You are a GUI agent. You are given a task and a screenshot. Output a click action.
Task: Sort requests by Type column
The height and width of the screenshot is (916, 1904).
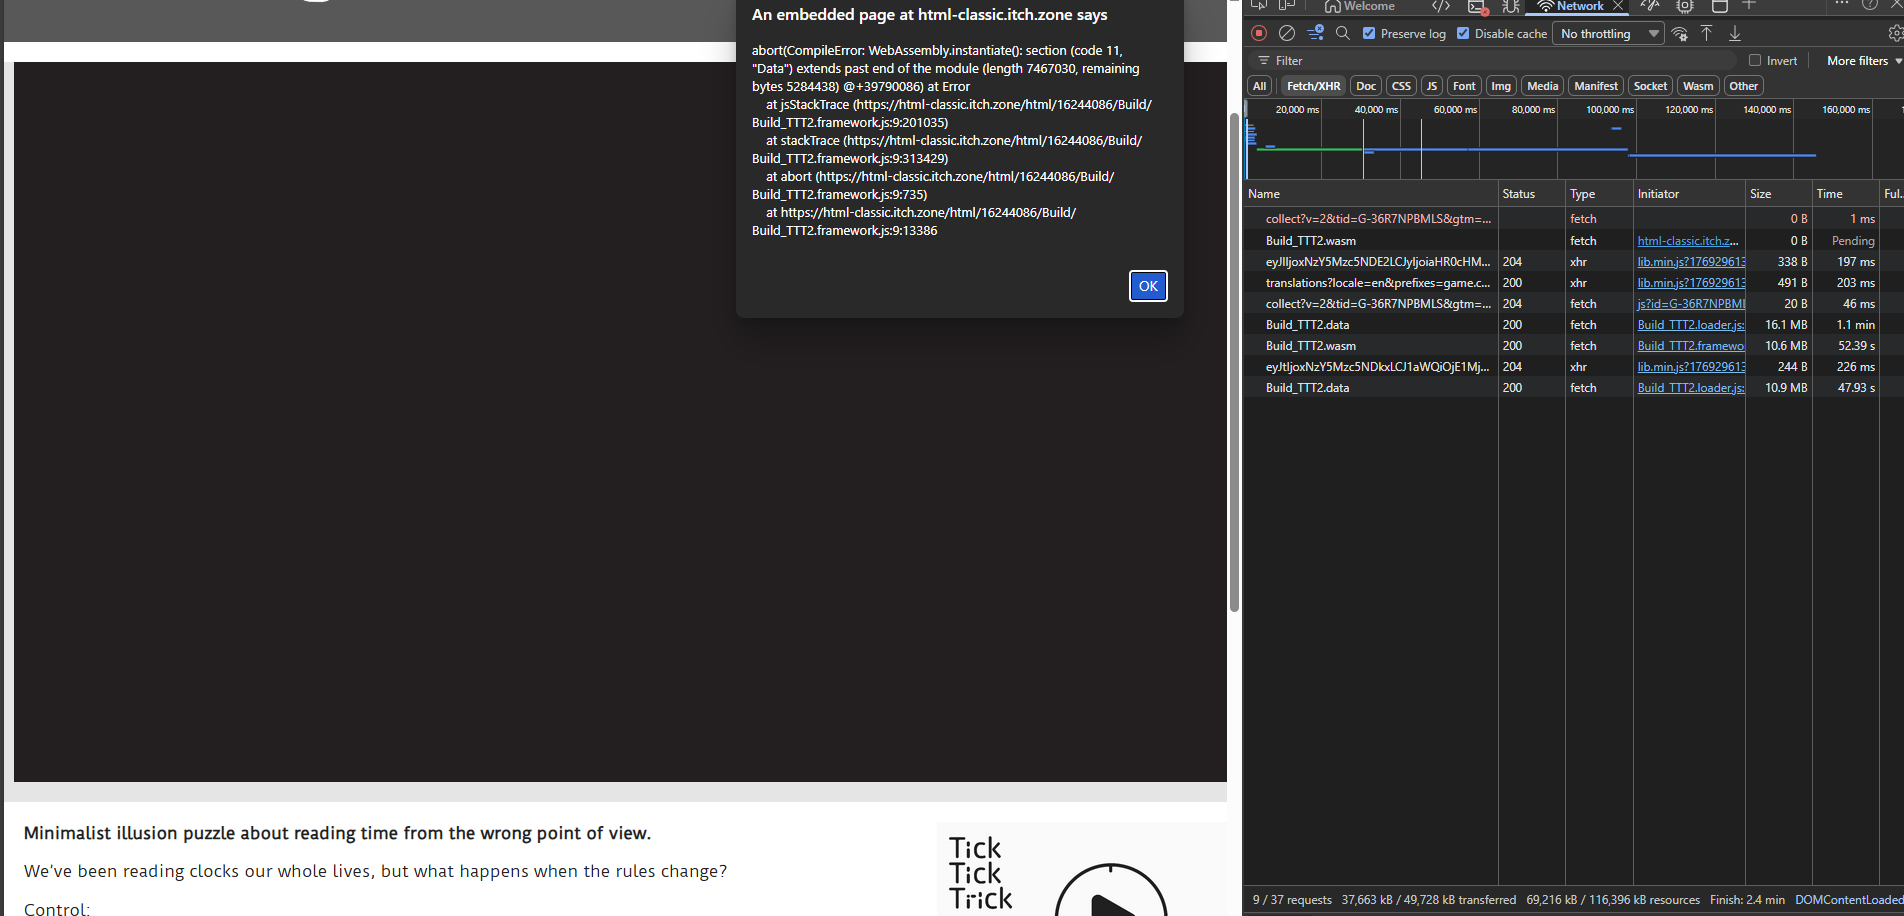pos(1598,194)
